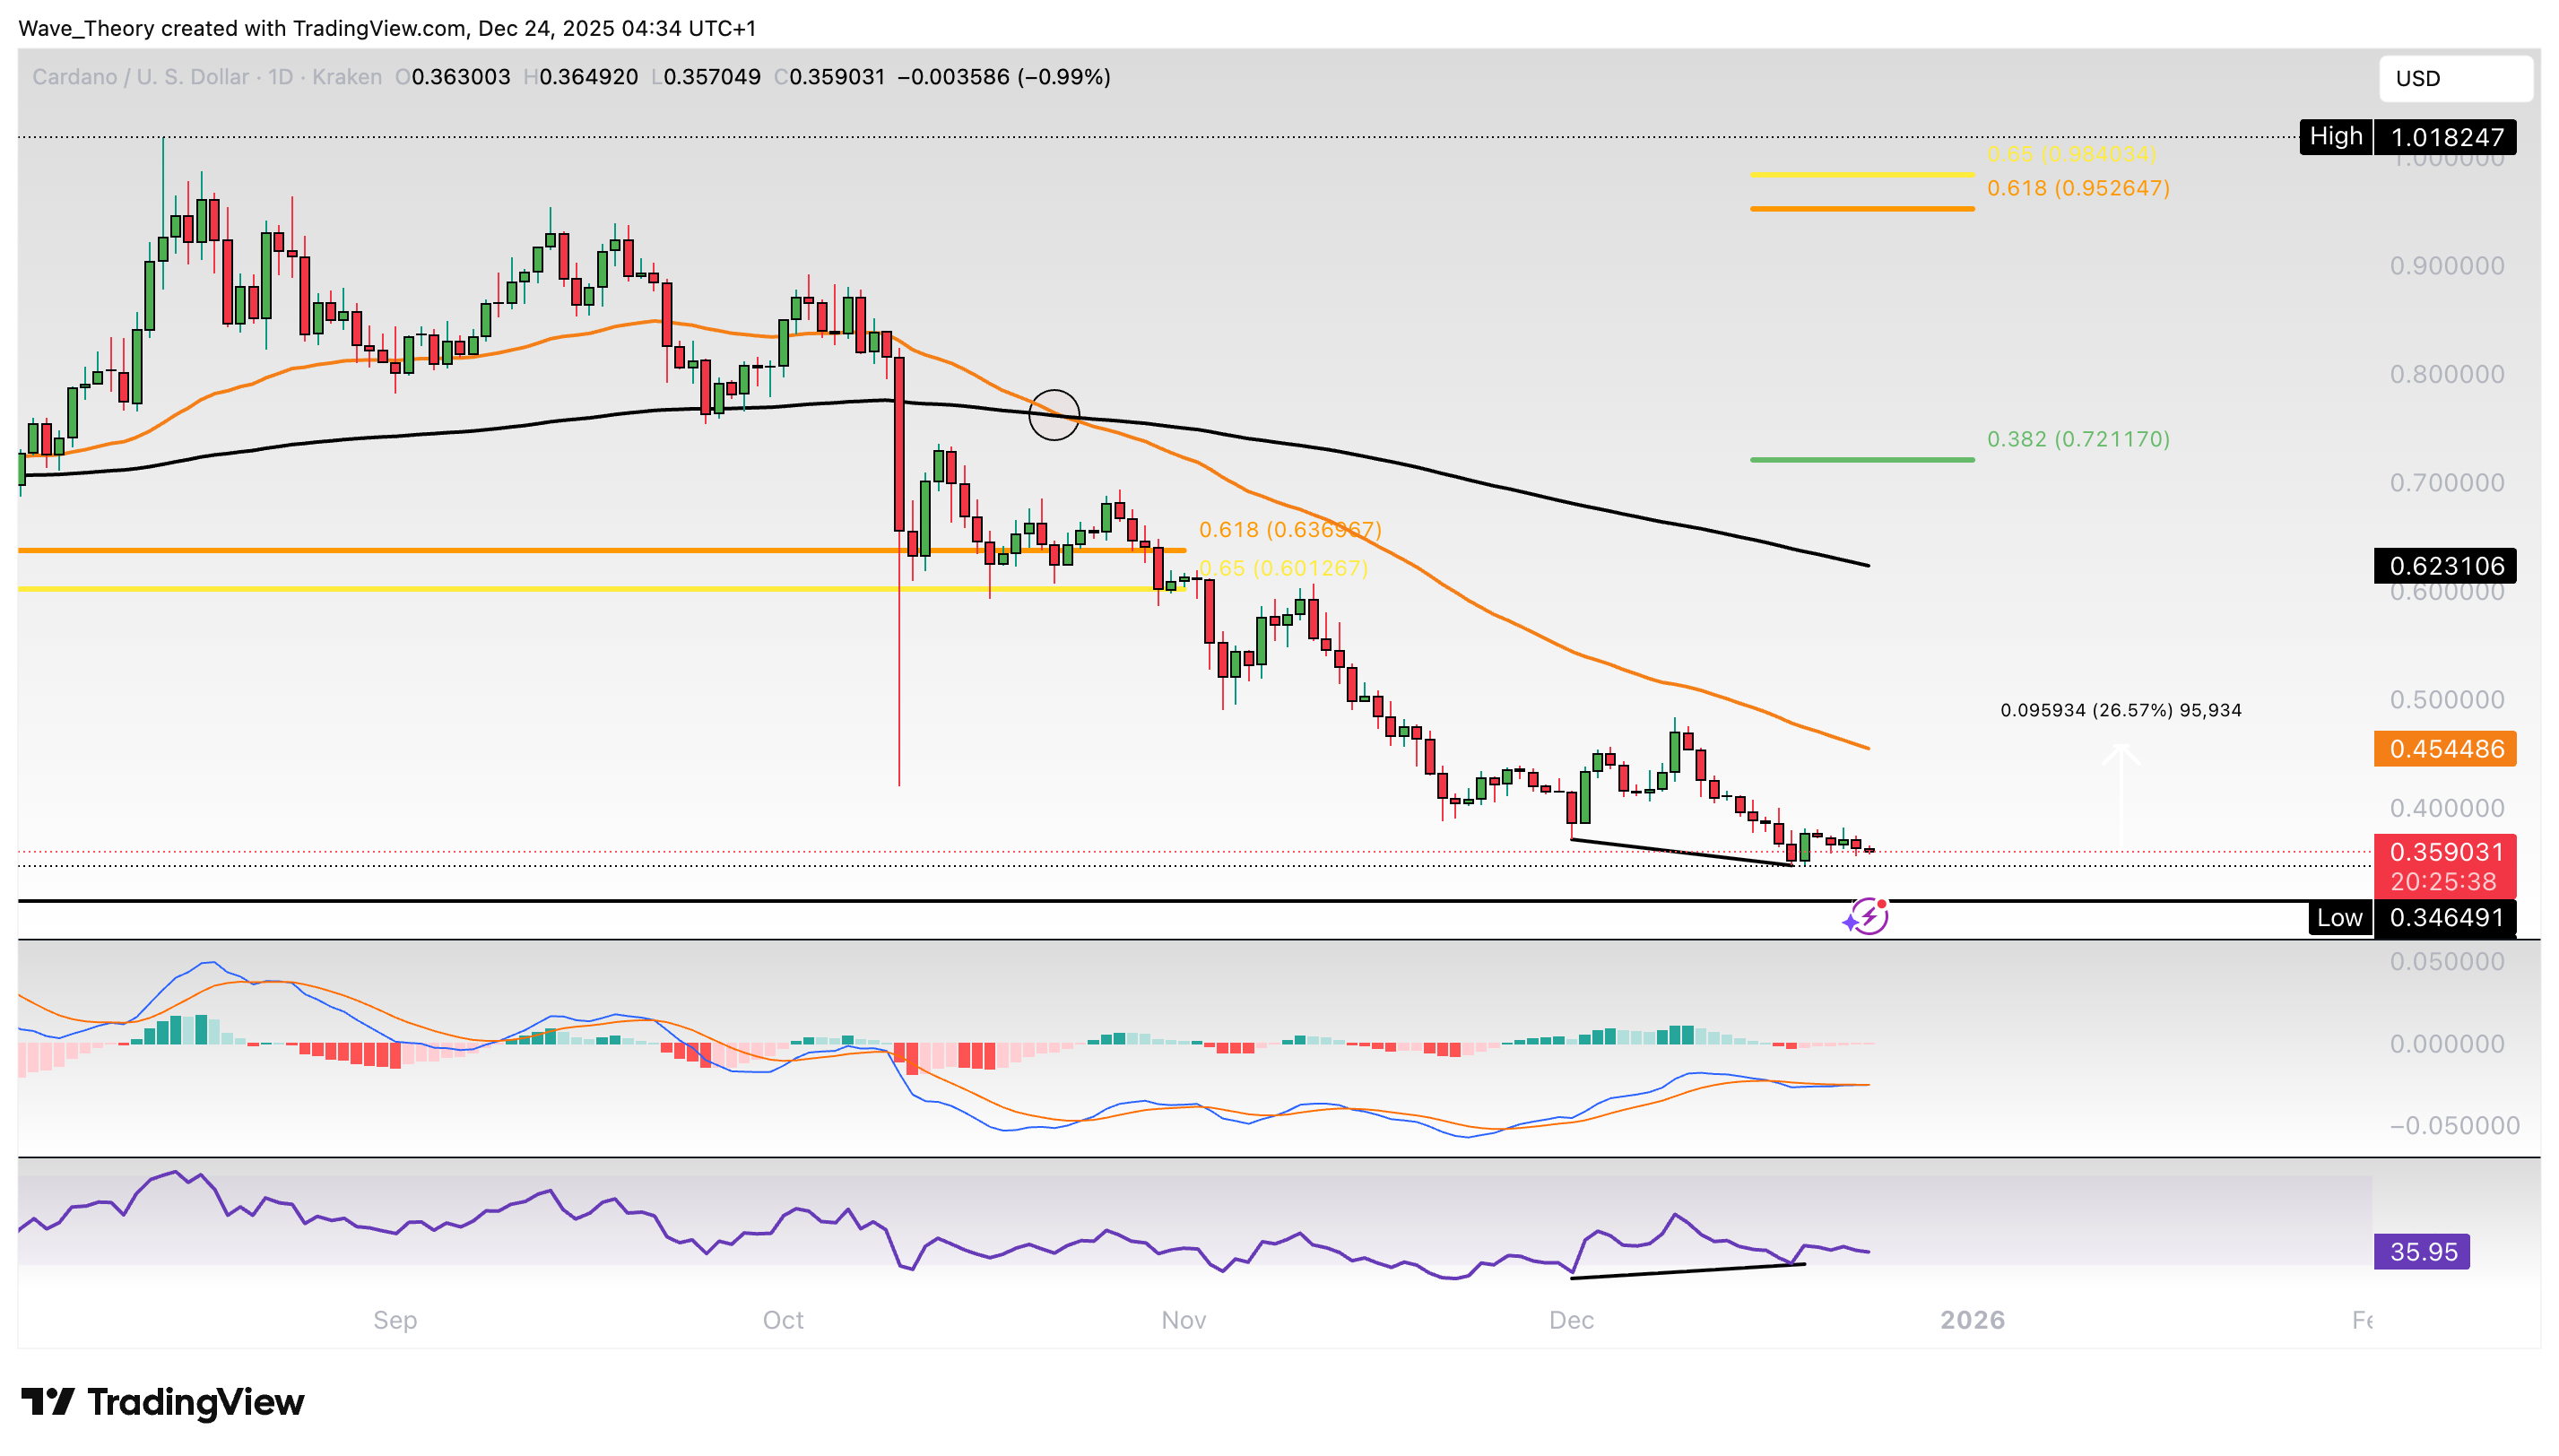Click the Cardano / U. S. Dollar symbol title

click(x=140, y=77)
